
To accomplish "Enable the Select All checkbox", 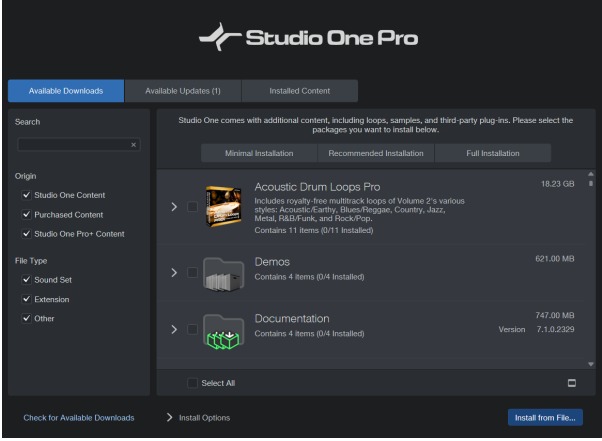I will (x=192, y=383).
